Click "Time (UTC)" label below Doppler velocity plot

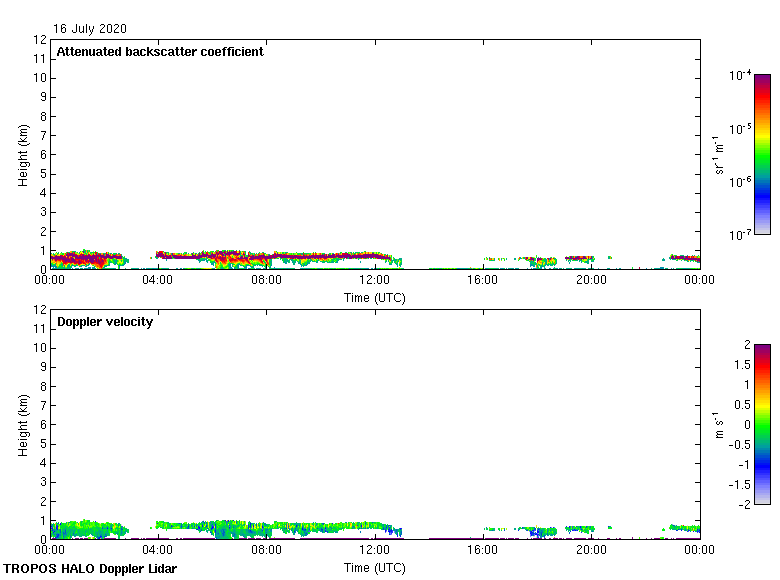click(375, 568)
